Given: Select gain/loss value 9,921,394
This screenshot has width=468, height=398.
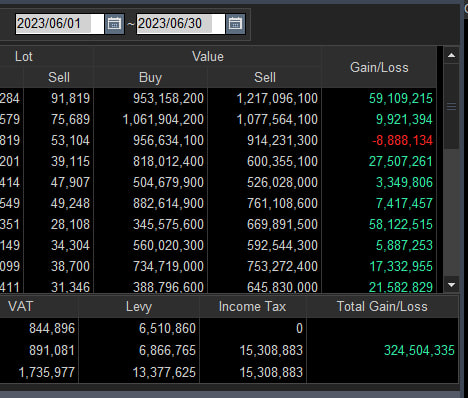Looking at the screenshot, I should [x=404, y=119].
